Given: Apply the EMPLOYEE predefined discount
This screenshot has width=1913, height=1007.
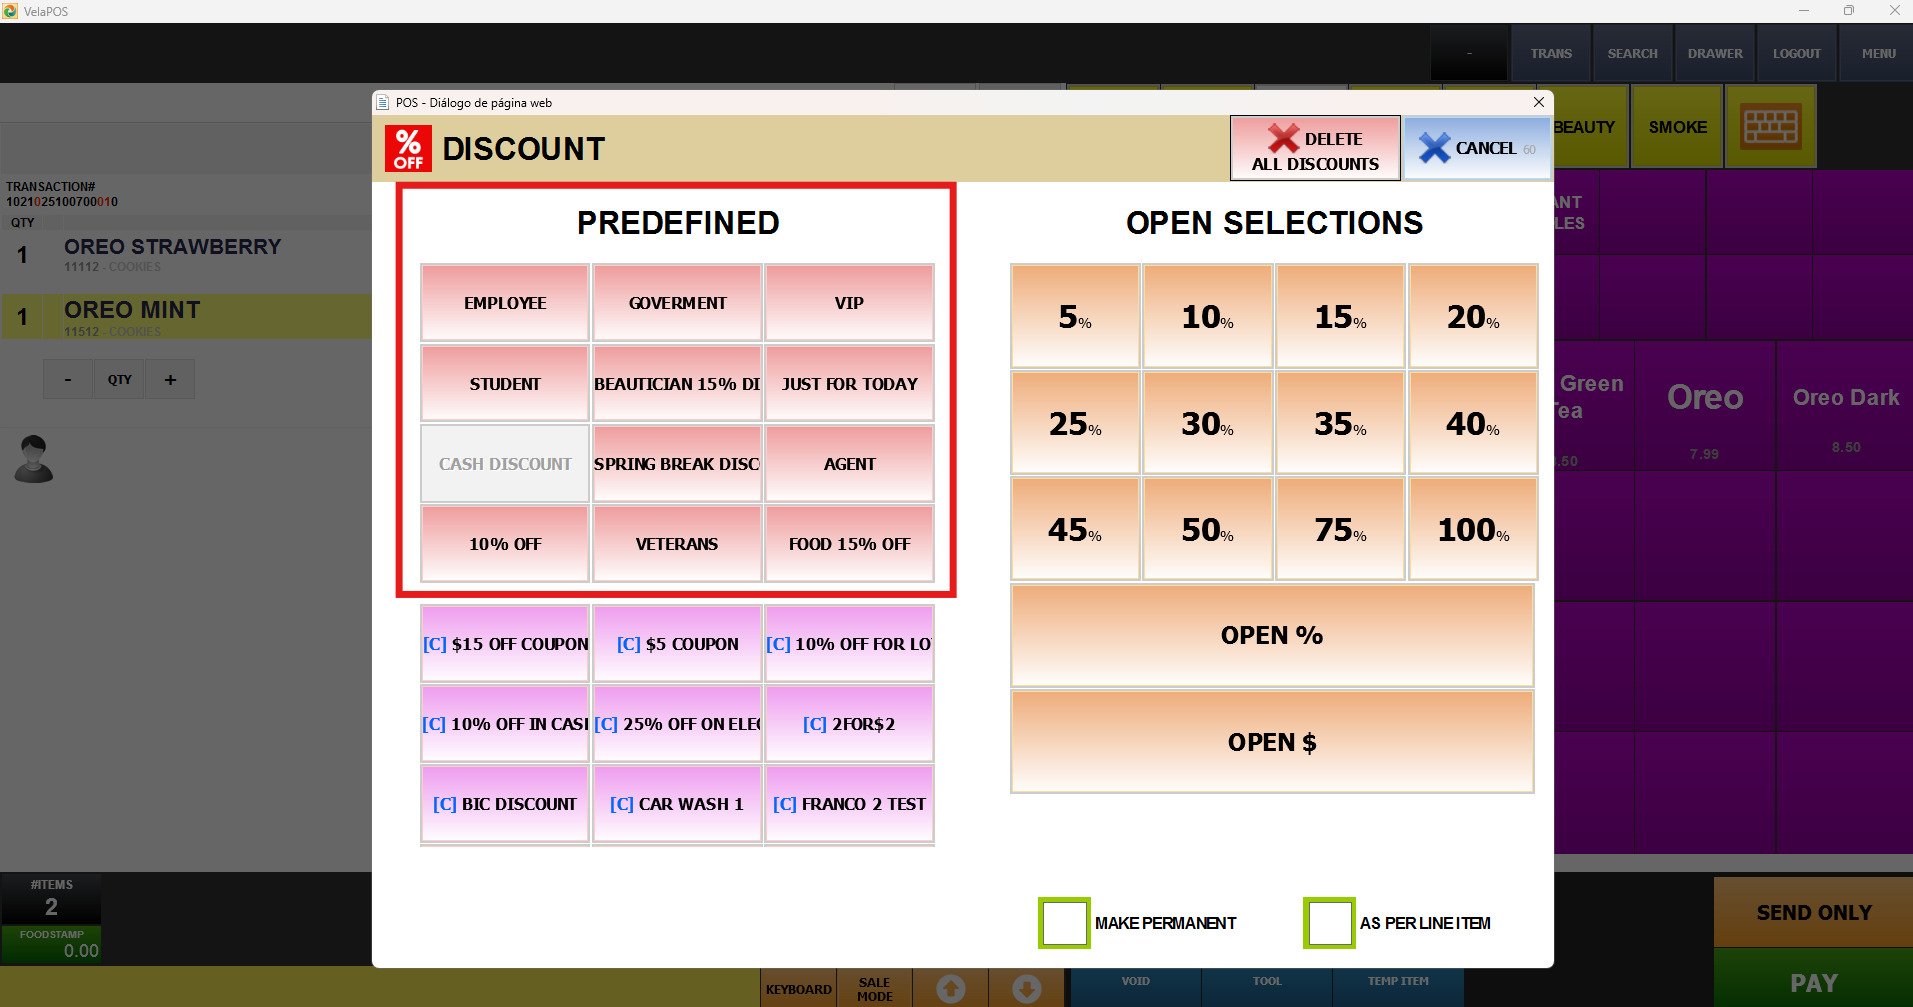Looking at the screenshot, I should (x=505, y=303).
